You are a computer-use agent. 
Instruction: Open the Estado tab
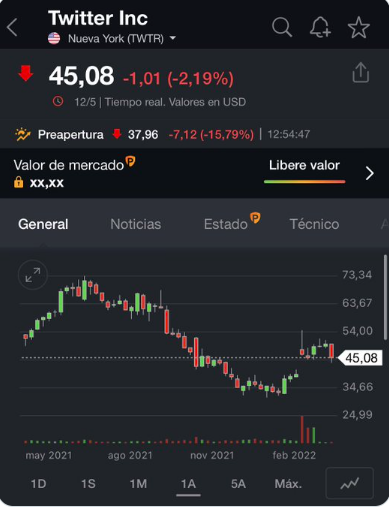226,224
